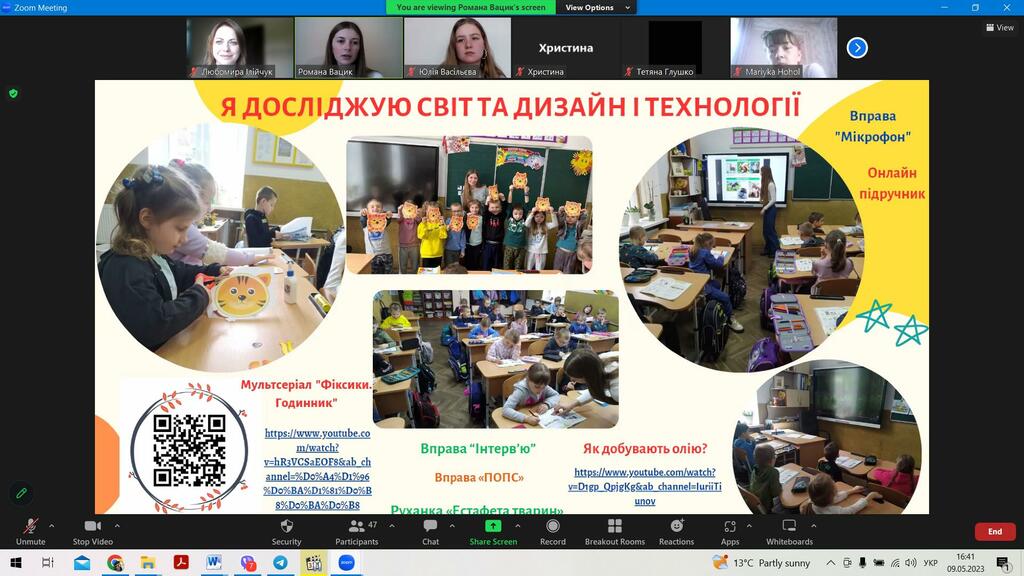This screenshot has width=1024, height=576.
Task: Click the green annotation pencil icon
Action: (x=22, y=493)
